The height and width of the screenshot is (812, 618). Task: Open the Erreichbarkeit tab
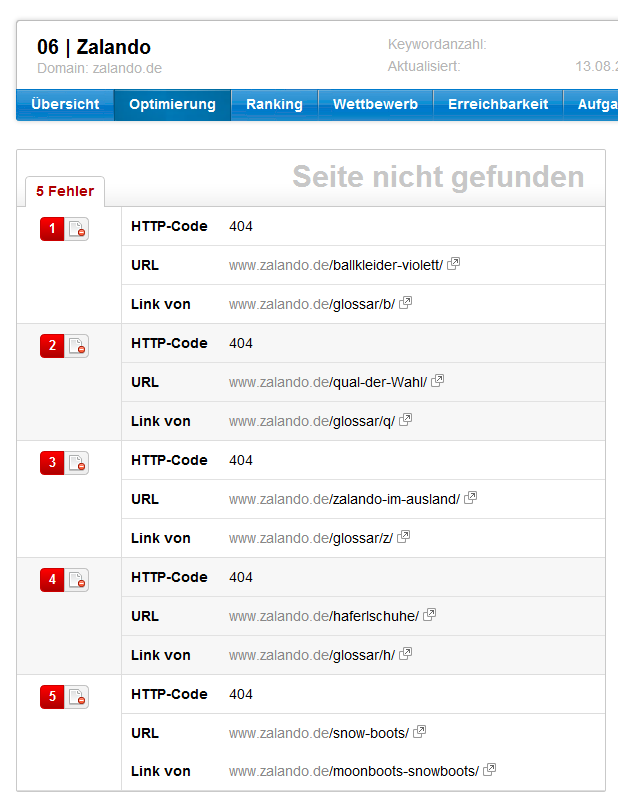[x=498, y=104]
